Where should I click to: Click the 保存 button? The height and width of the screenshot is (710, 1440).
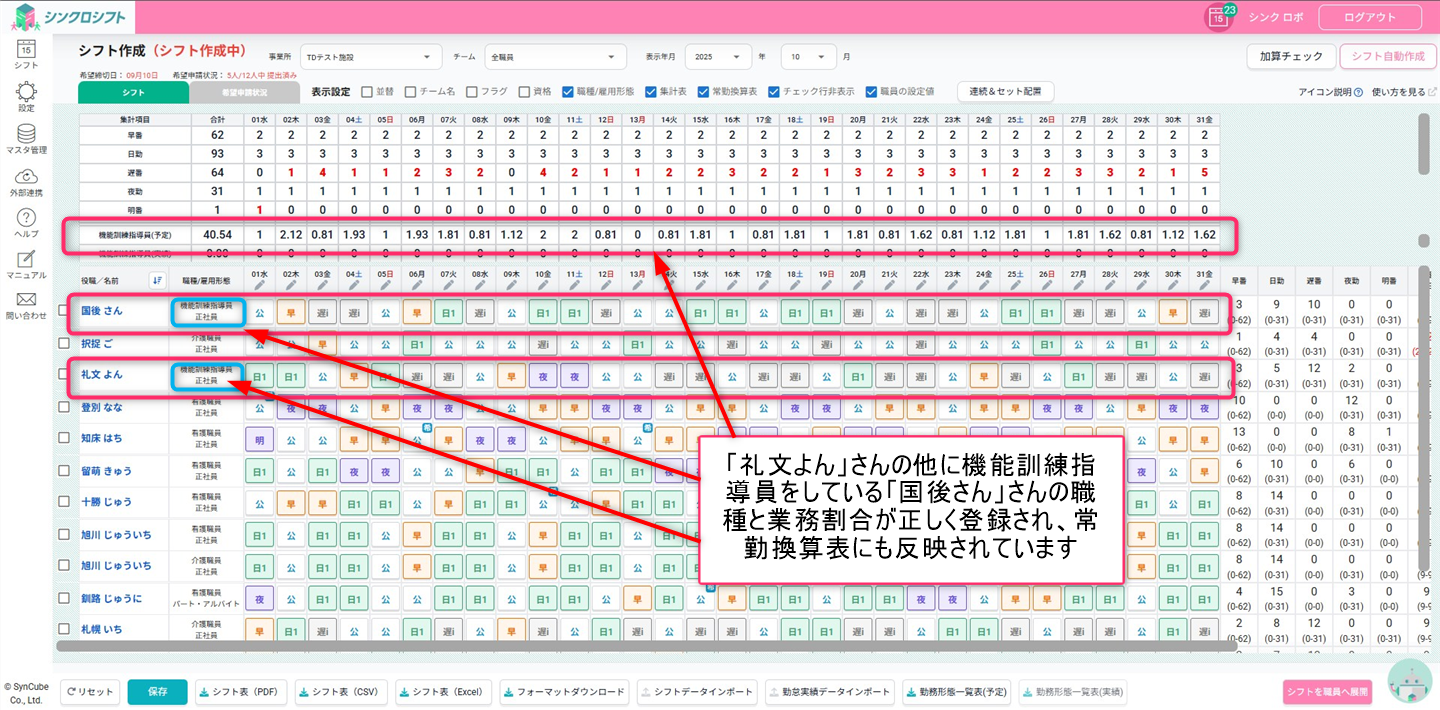click(x=157, y=692)
